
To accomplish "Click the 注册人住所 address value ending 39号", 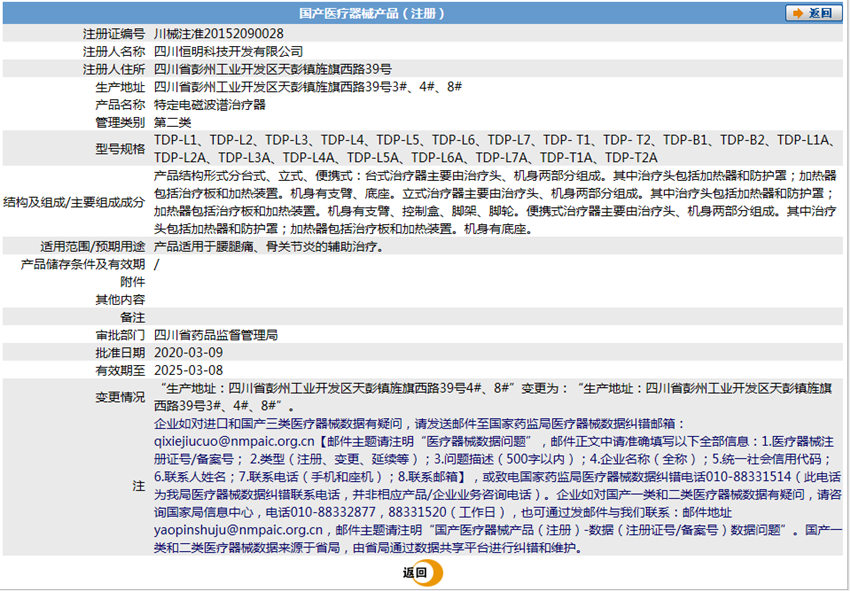I will click(x=273, y=69).
